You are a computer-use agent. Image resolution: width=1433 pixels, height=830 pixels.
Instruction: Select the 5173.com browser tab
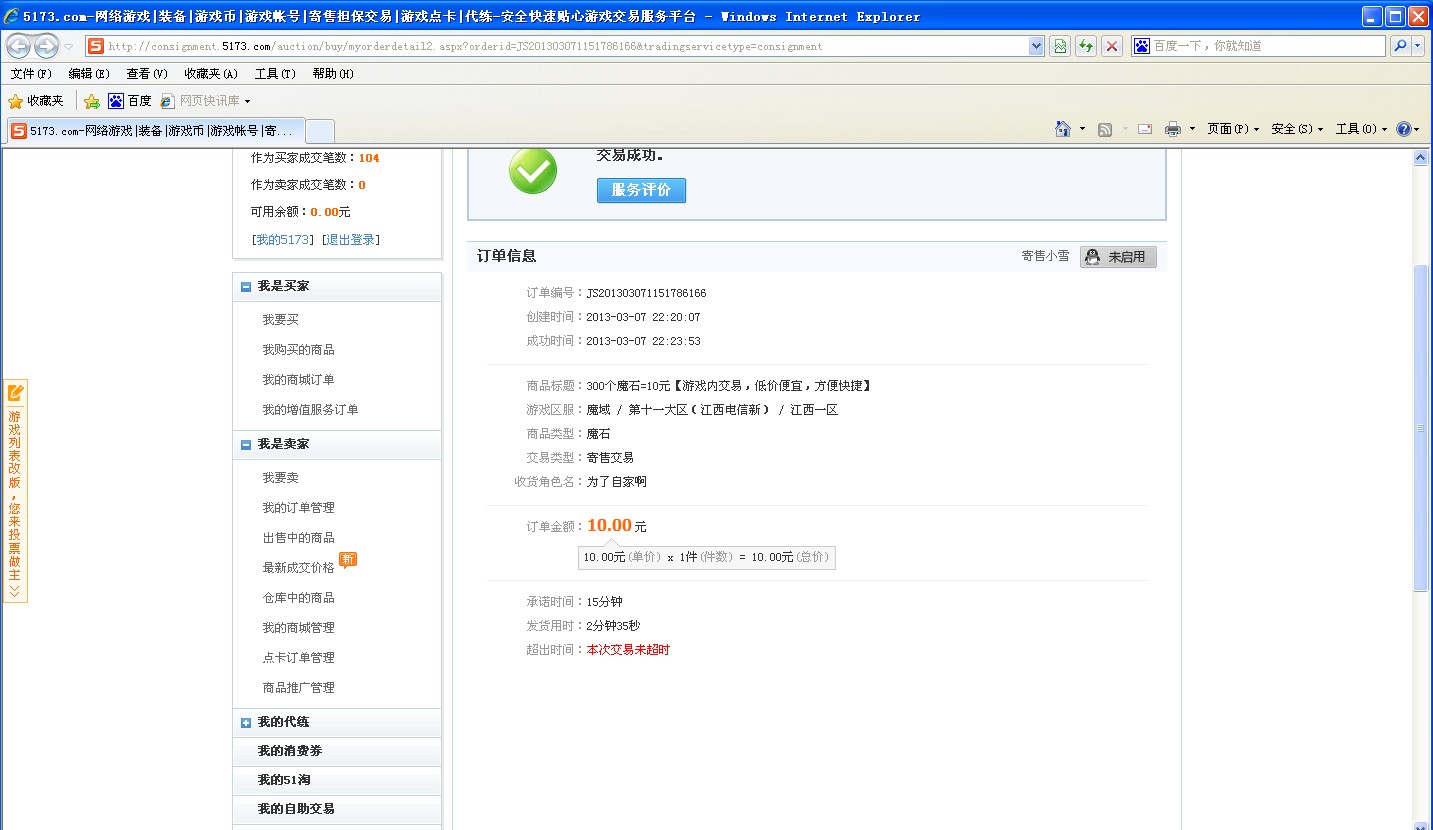click(x=154, y=131)
